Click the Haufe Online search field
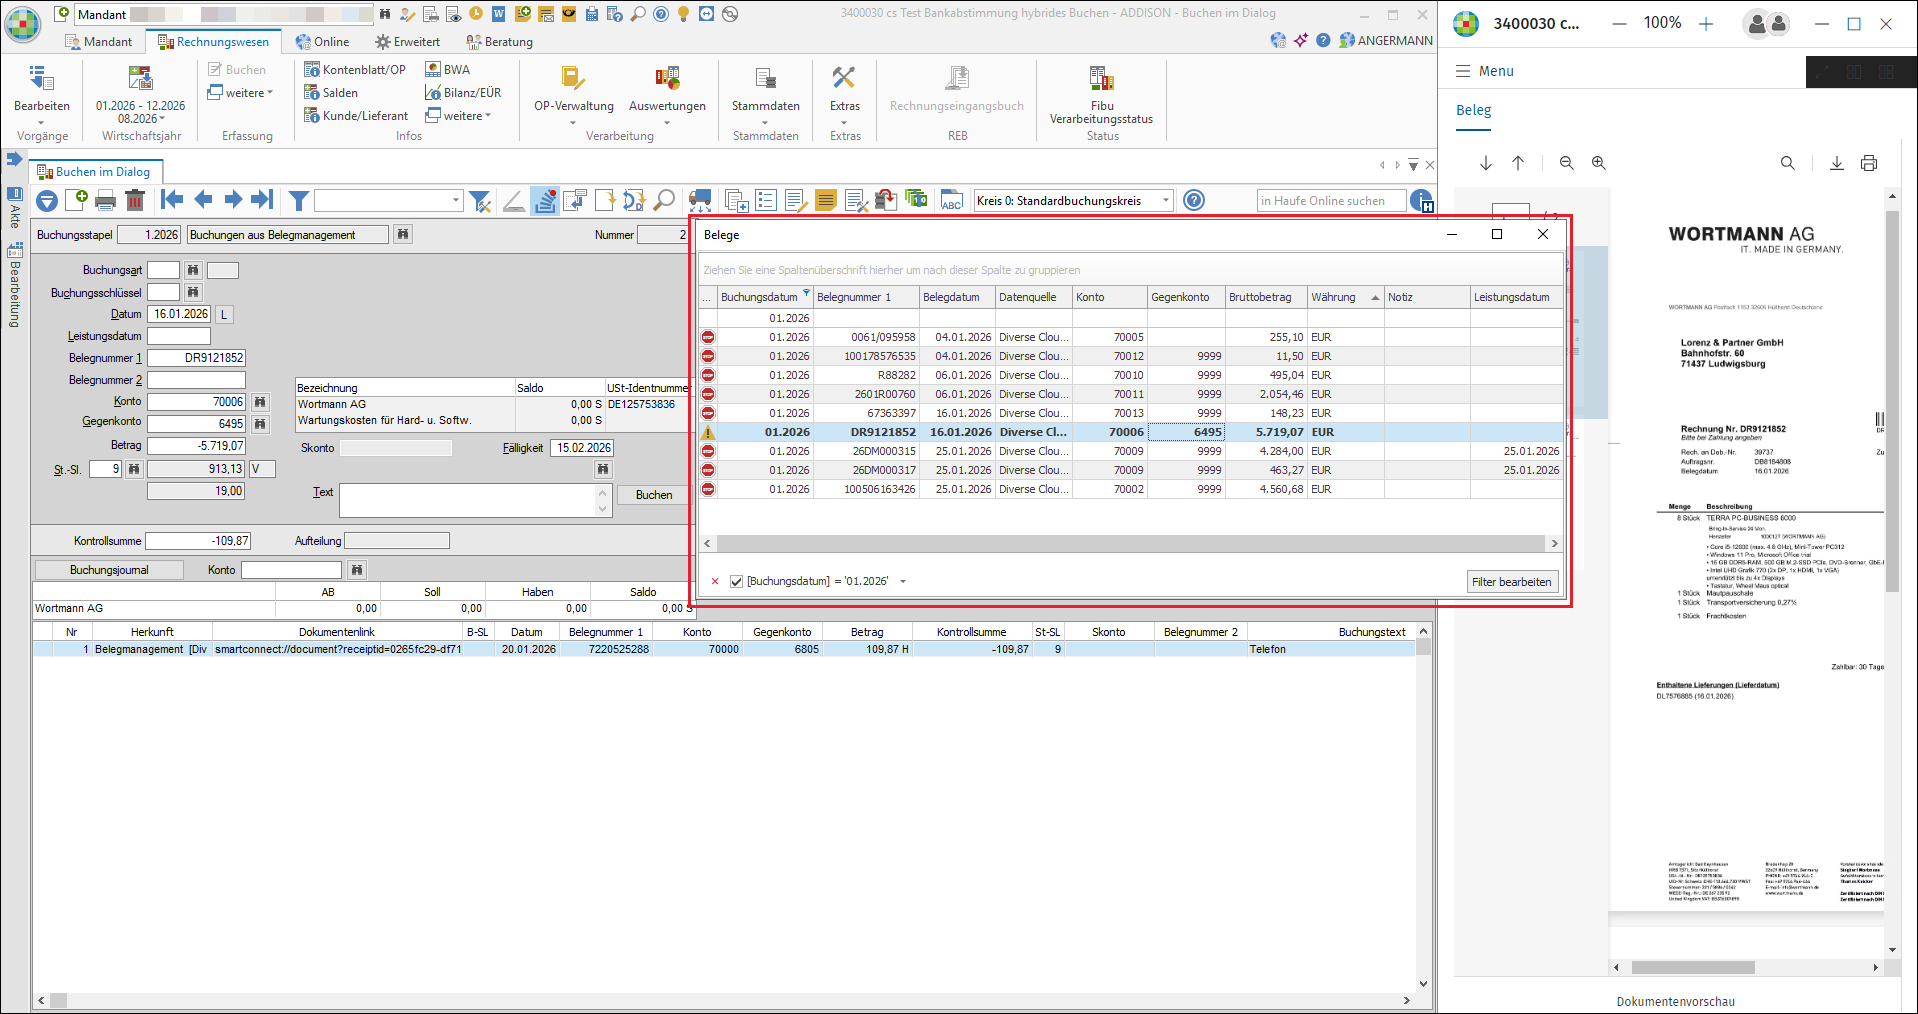This screenshot has height=1014, width=1918. [x=1330, y=201]
